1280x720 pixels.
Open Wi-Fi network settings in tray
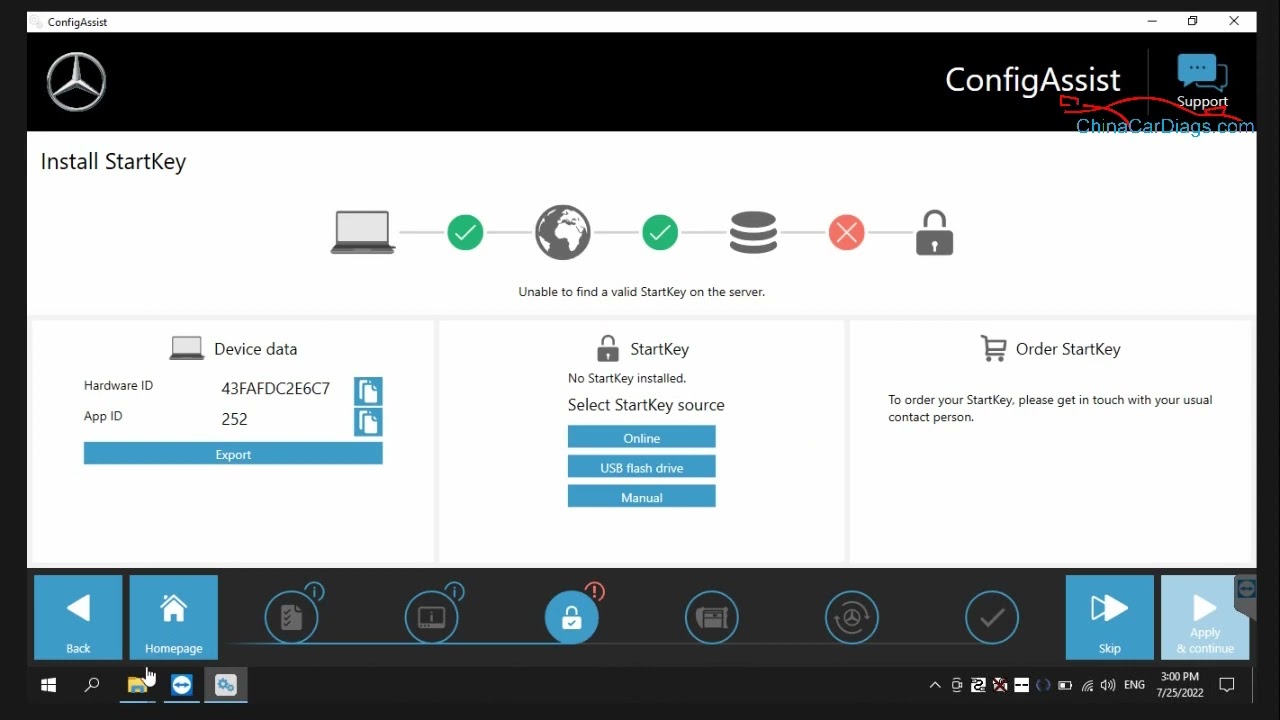coord(1087,685)
